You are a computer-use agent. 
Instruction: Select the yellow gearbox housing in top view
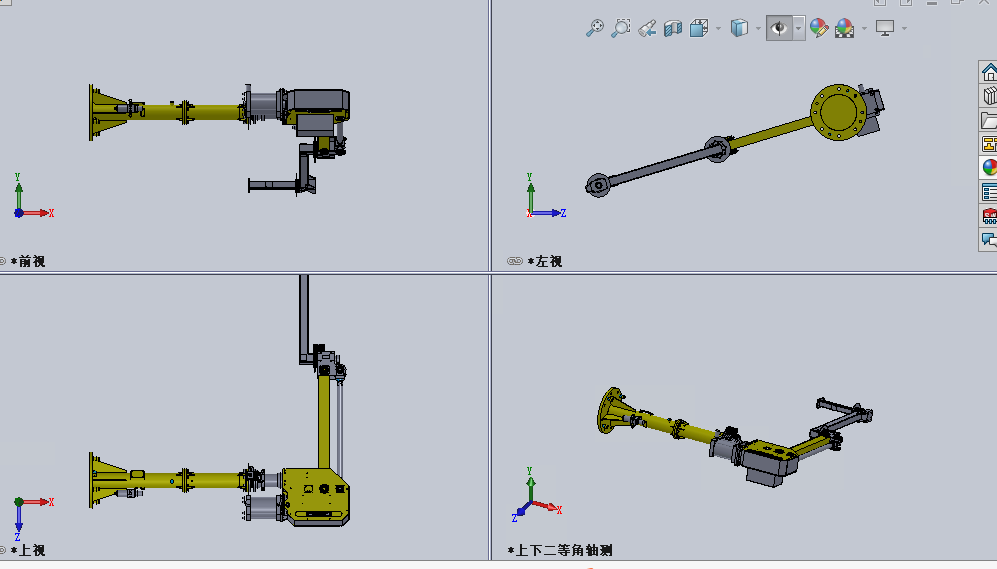316,497
